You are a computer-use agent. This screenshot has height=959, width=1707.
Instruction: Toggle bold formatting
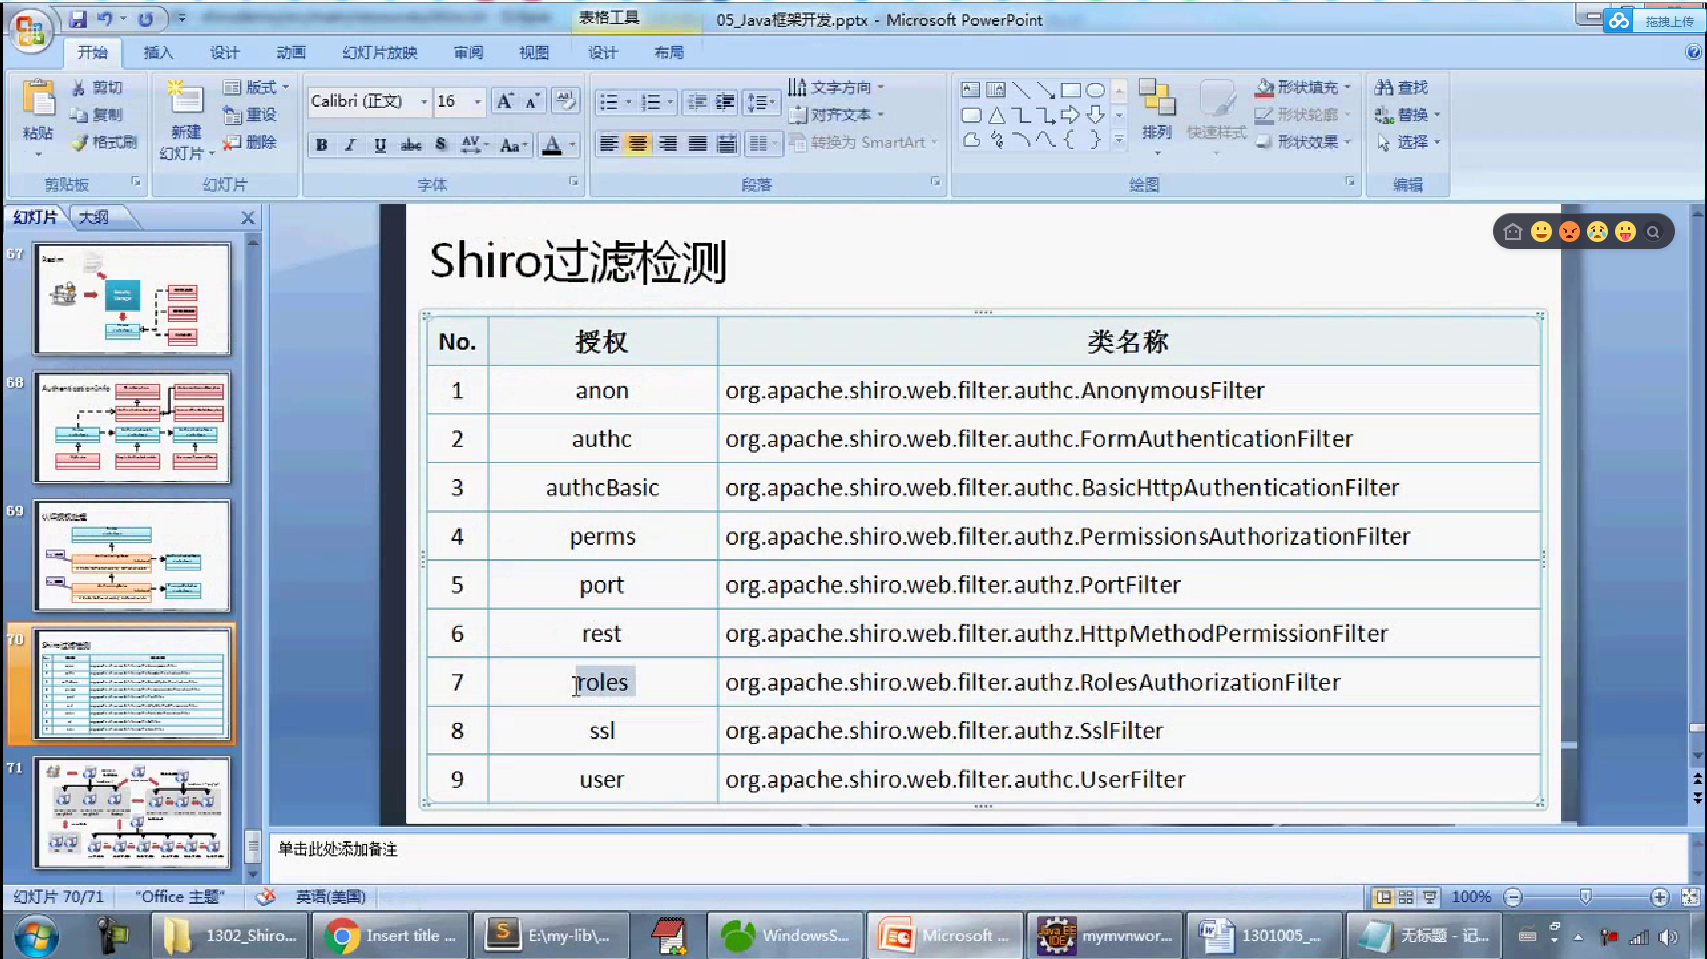coord(321,145)
